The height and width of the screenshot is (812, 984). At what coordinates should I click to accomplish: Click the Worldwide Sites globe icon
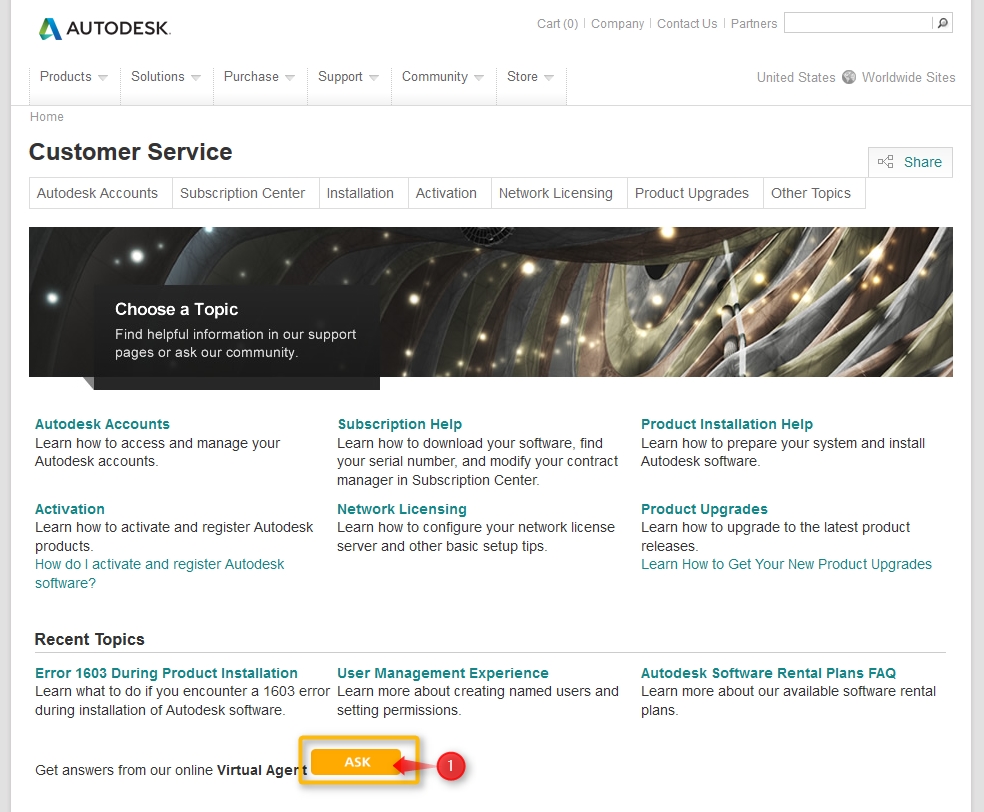coord(849,77)
